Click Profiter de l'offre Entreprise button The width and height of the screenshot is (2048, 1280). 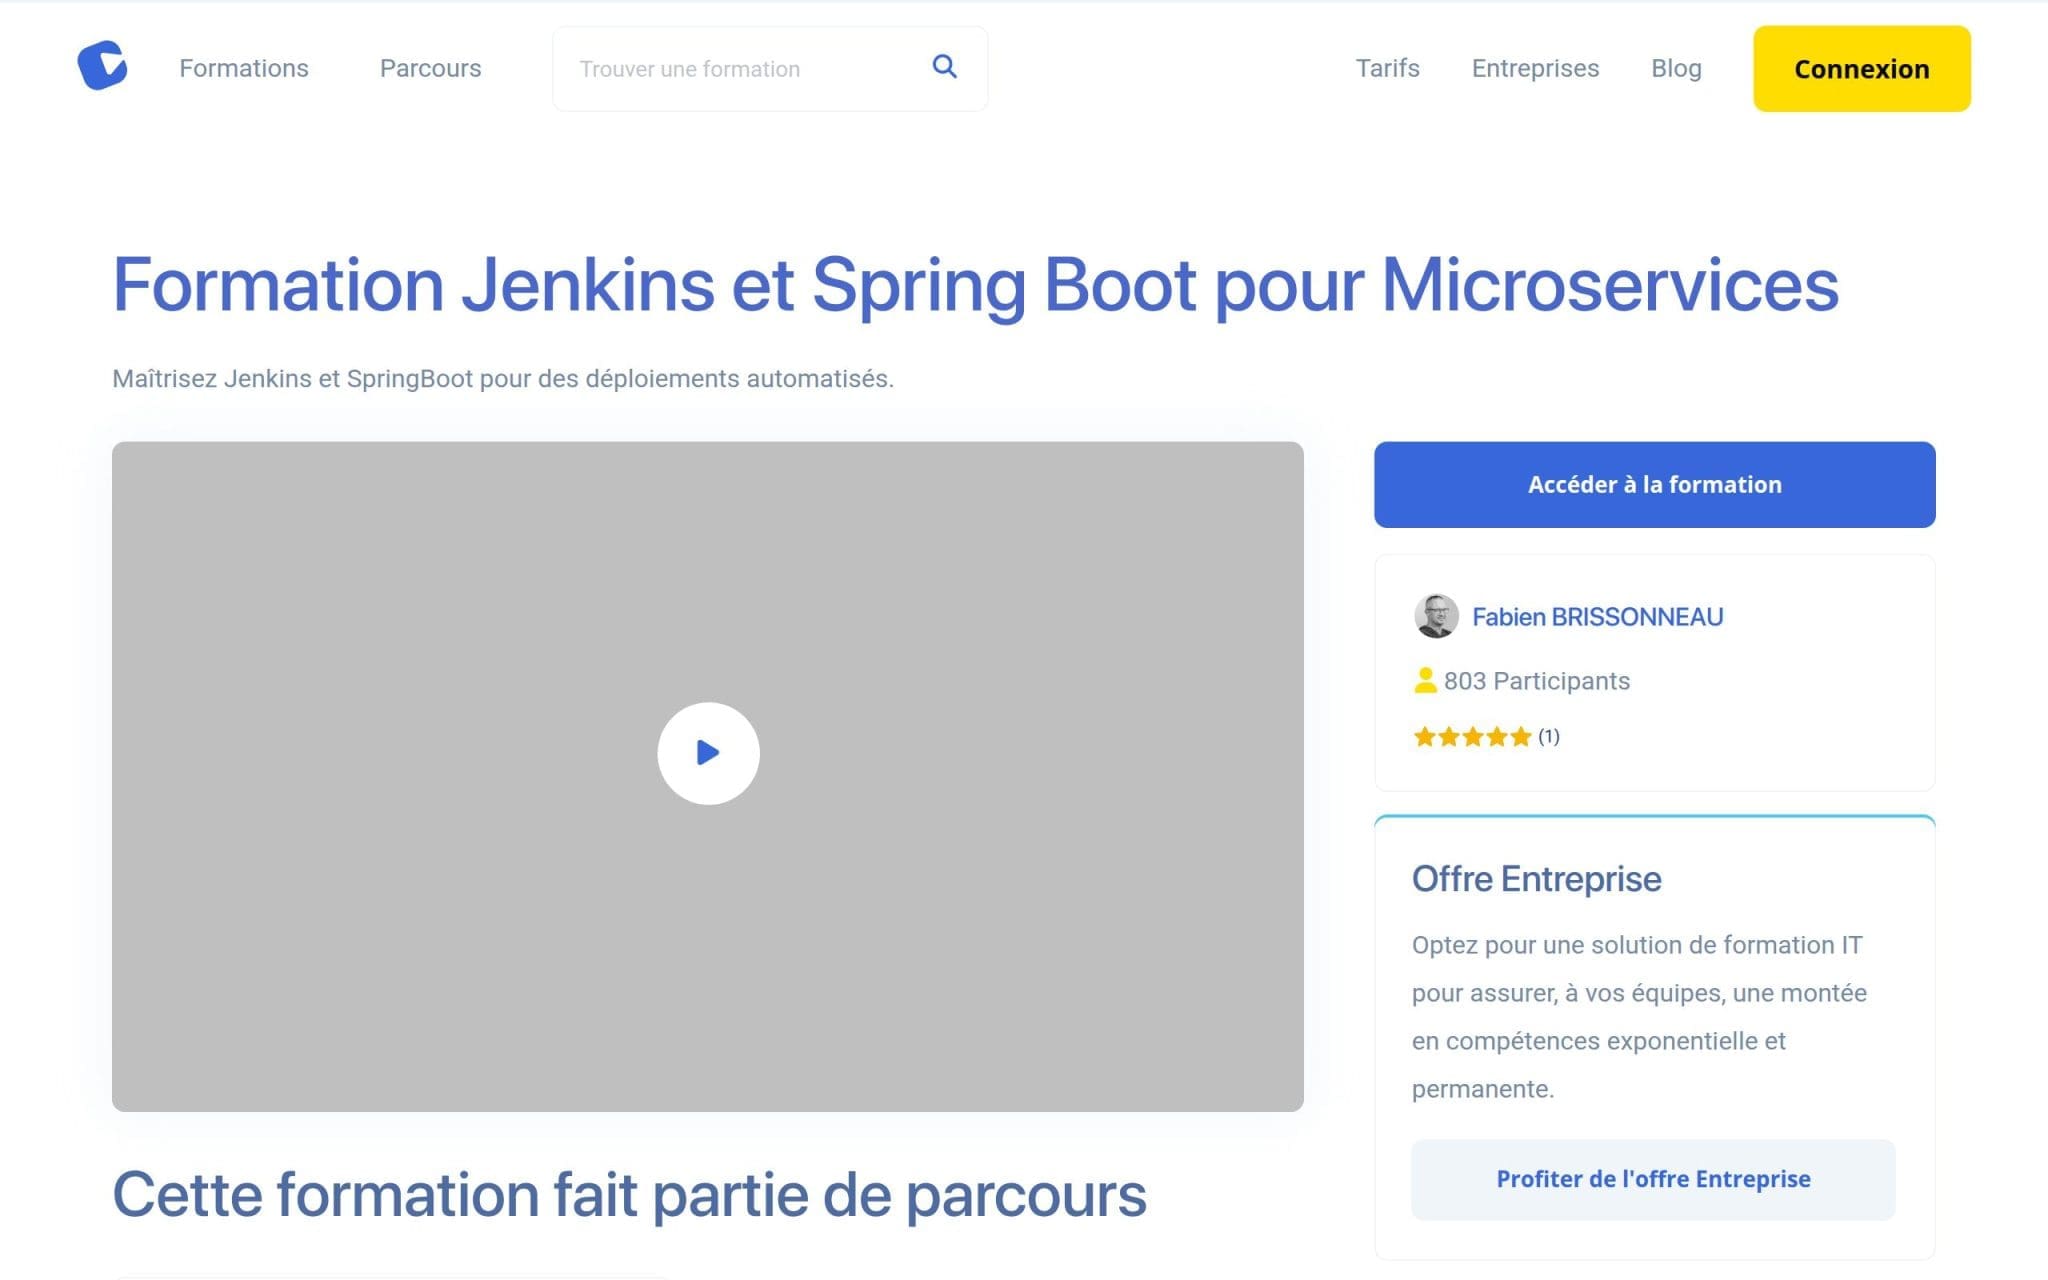1653,1179
